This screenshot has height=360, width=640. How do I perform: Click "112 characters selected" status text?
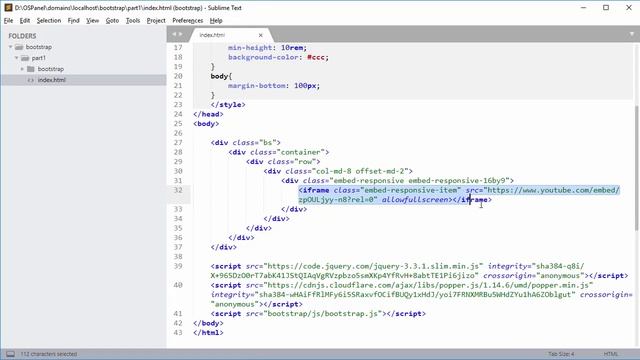49,354
